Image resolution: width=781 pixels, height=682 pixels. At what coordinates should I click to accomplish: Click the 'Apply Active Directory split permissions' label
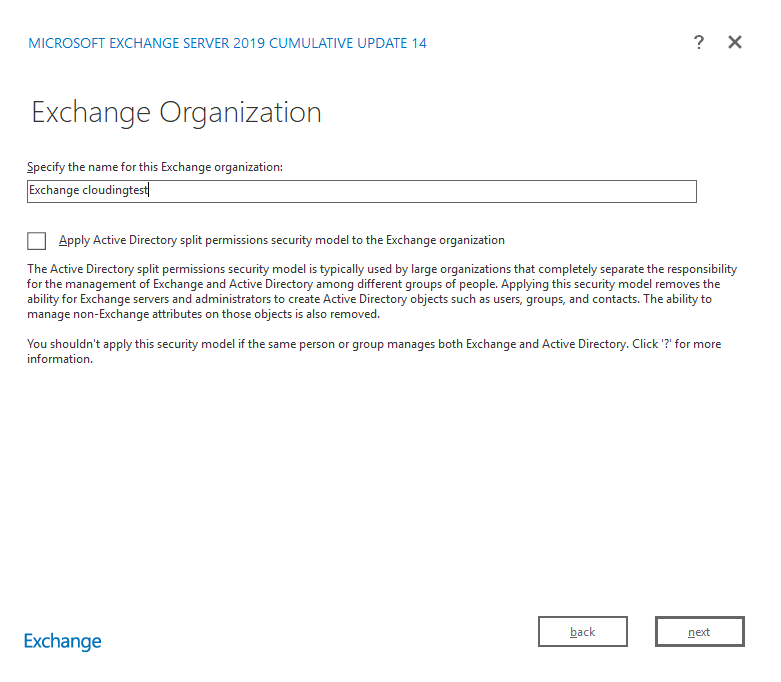click(x=281, y=240)
